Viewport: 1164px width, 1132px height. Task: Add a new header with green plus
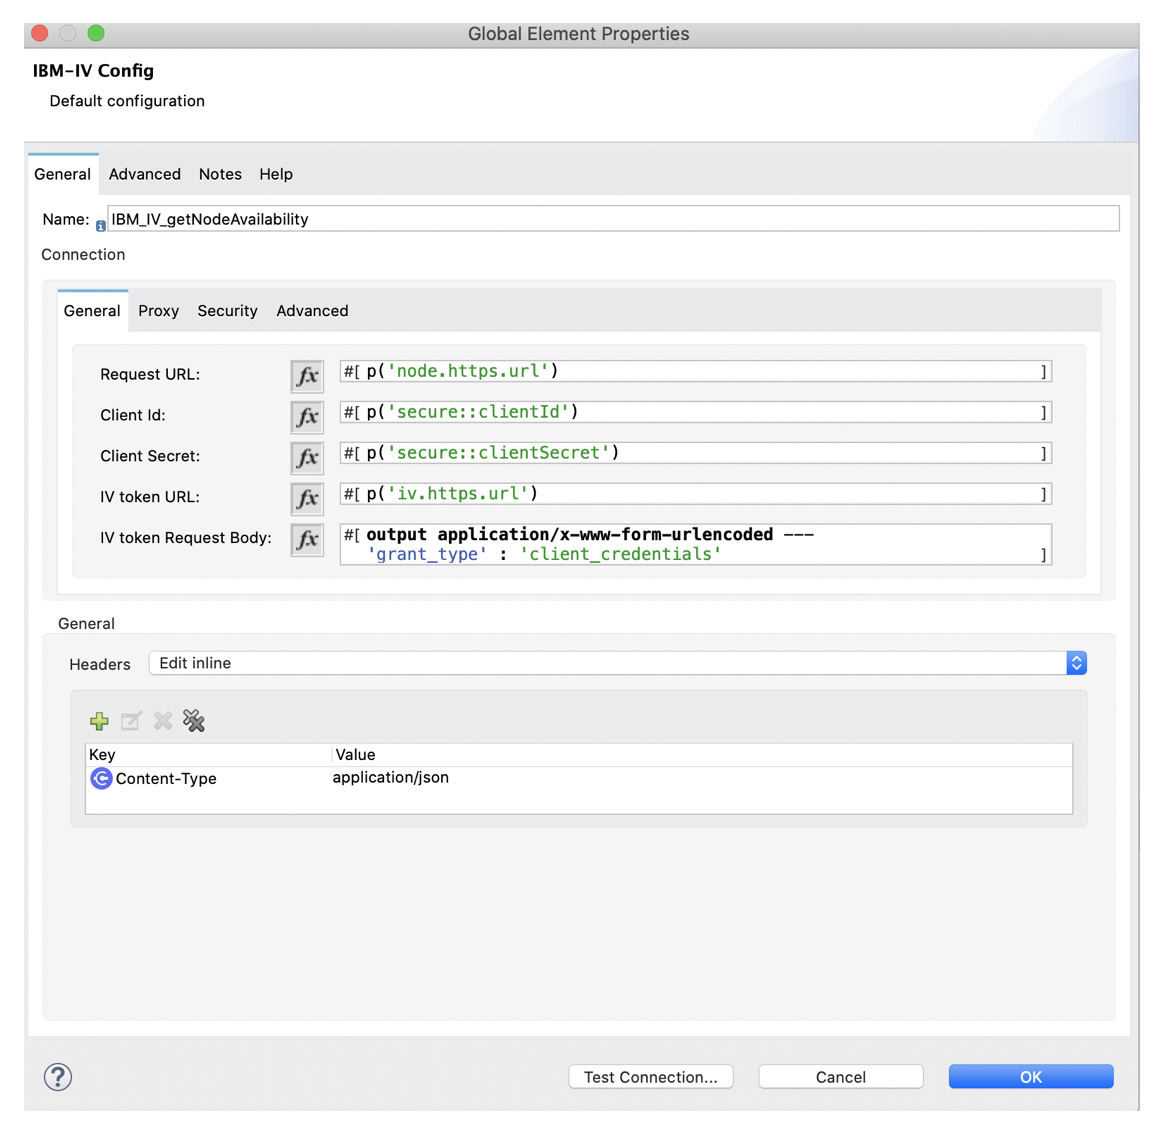[x=99, y=721]
